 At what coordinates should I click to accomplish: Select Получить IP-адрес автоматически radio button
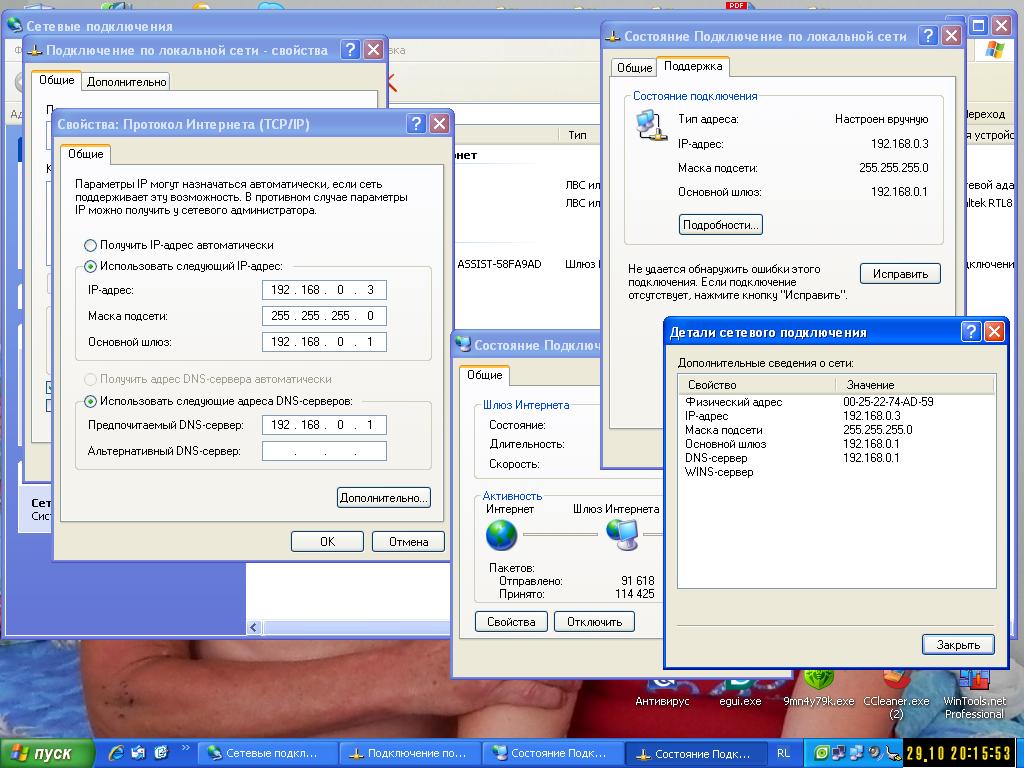[90, 246]
